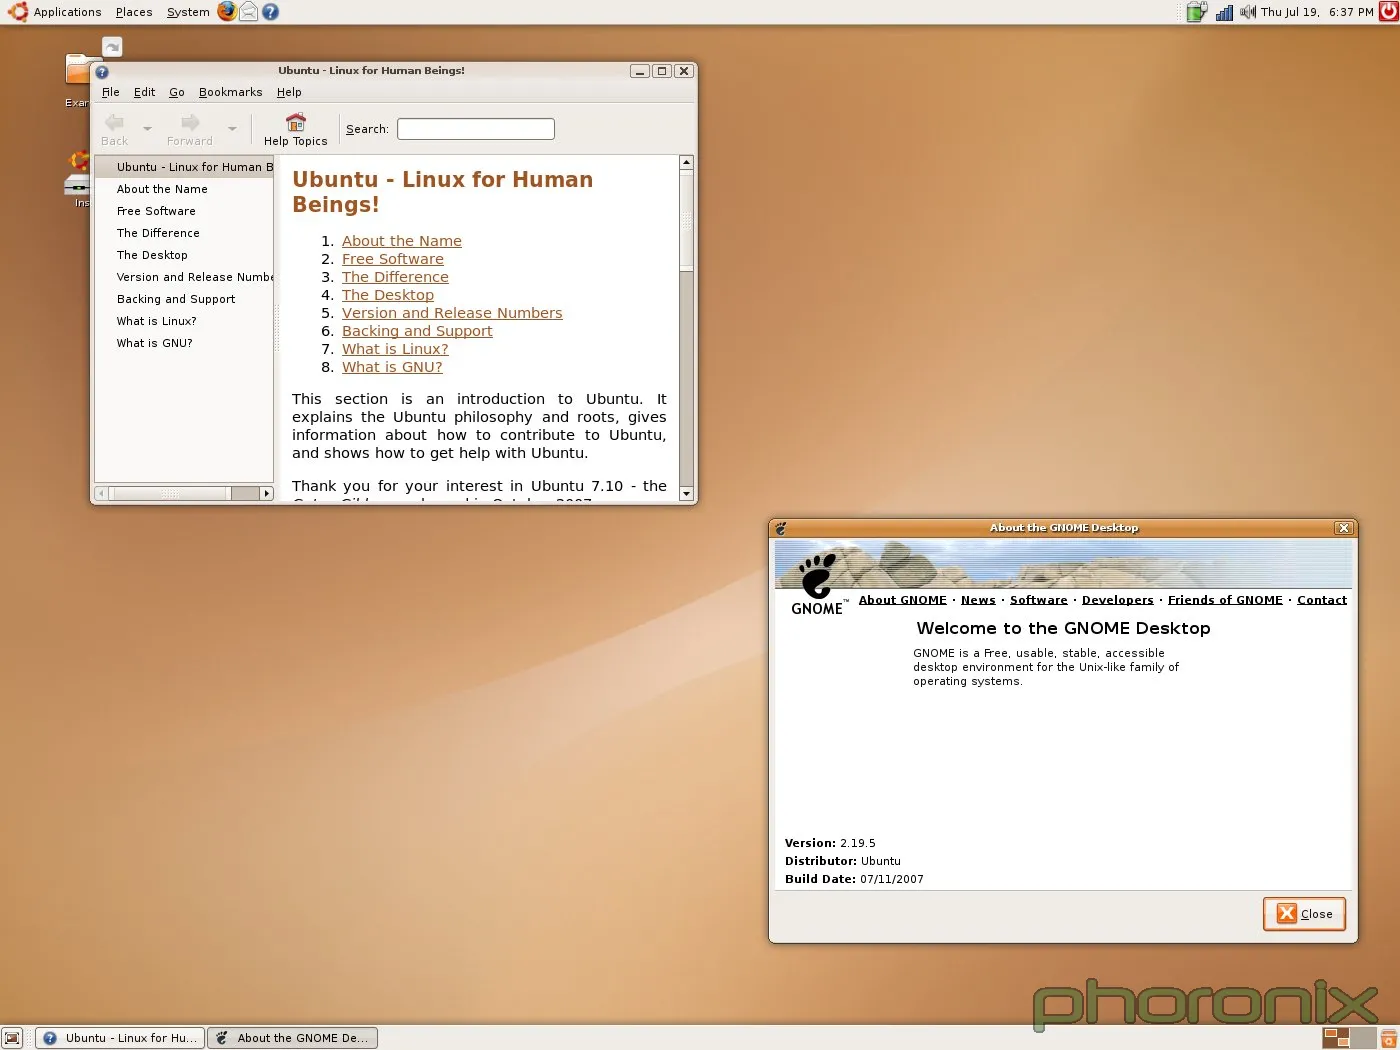Select 'Backing and Support' in sidebar
Screen dimensions: 1400x1050
coord(184,299)
